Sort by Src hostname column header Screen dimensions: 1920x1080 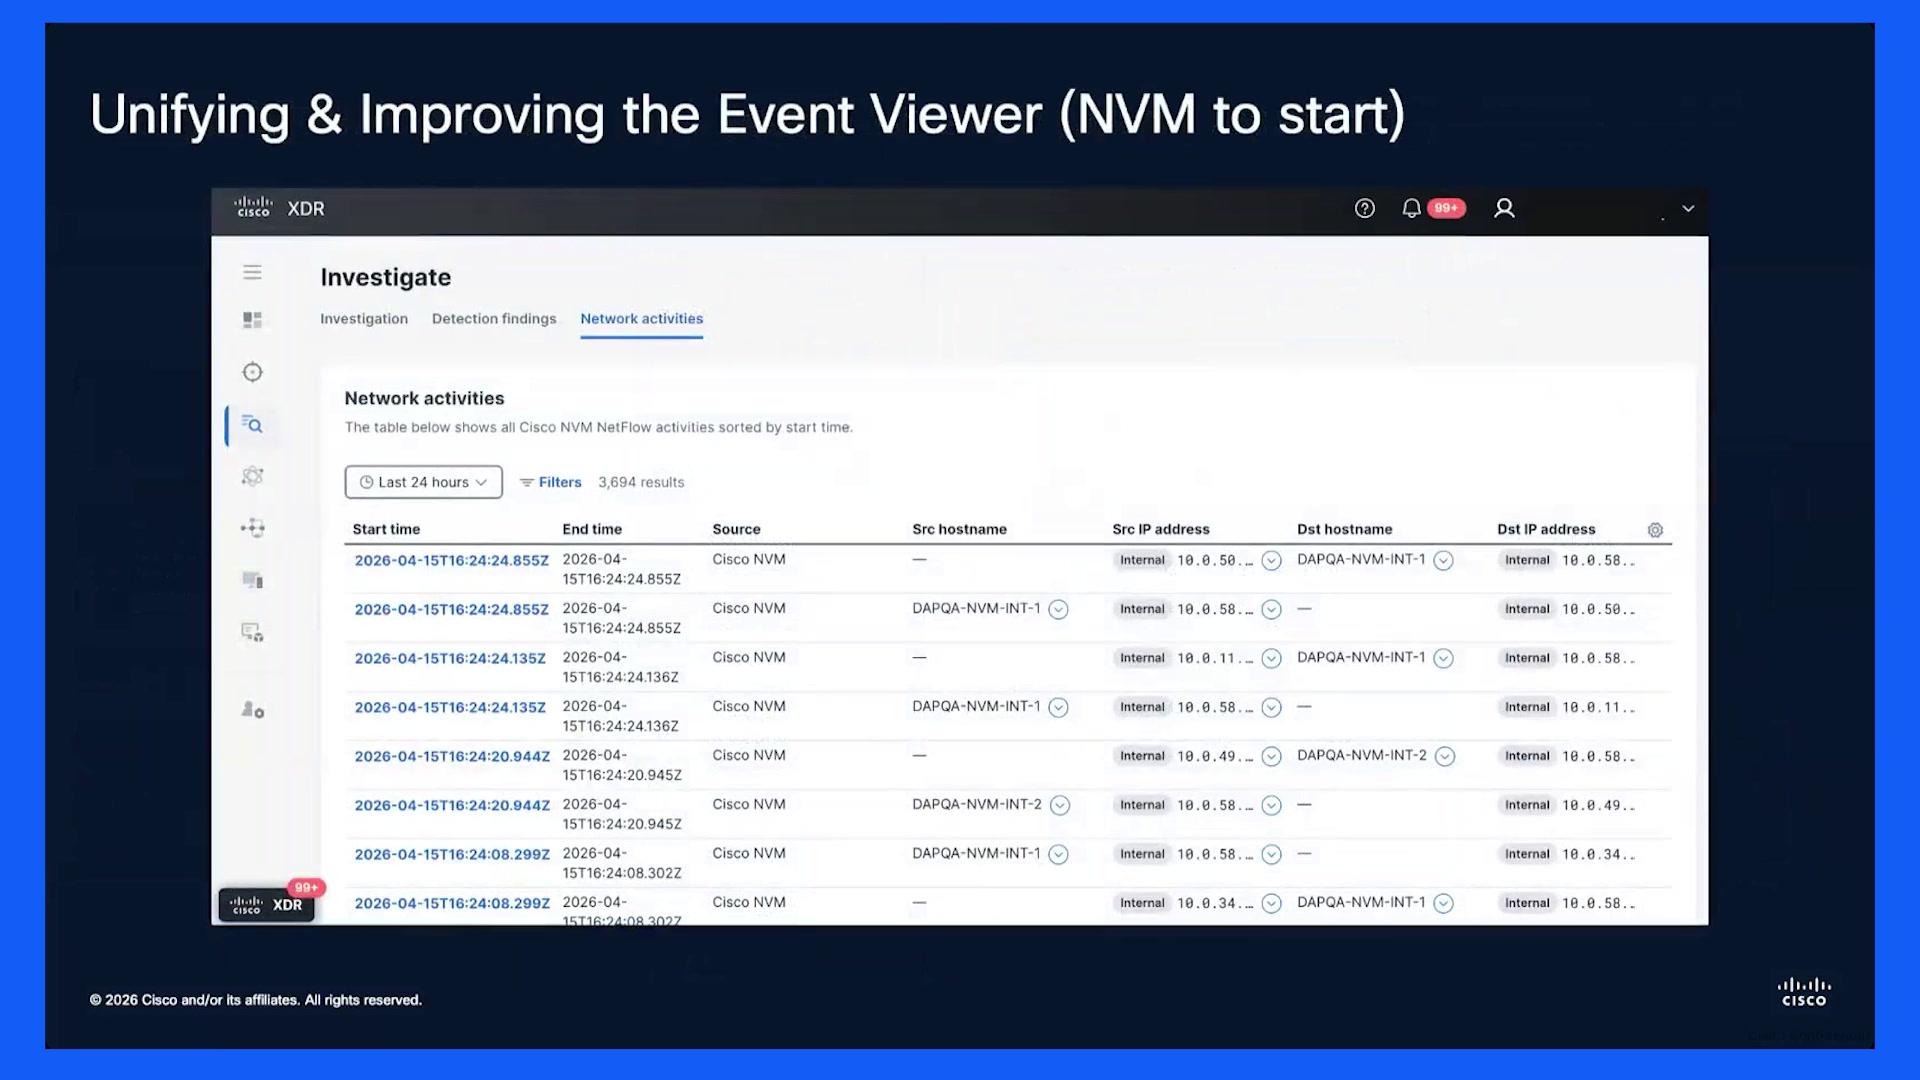(959, 530)
